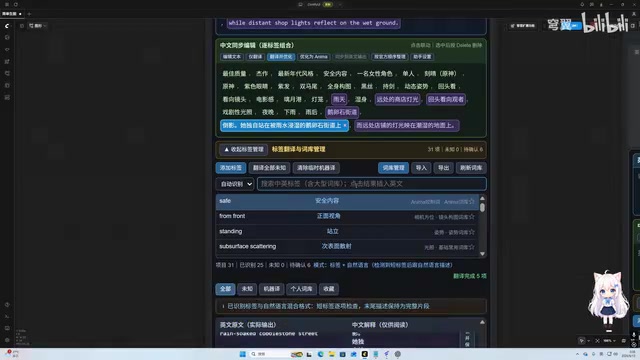Click the 全身构图 tag text

pyautogui.click(x=339, y=87)
